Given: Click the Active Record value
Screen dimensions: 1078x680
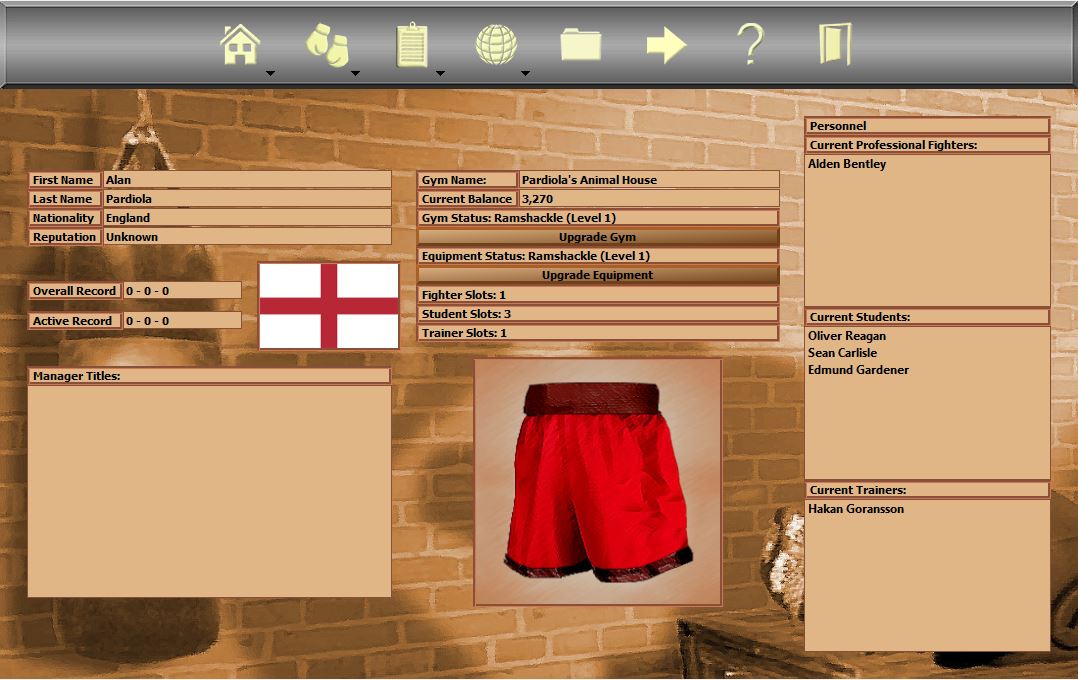Looking at the screenshot, I should (182, 321).
